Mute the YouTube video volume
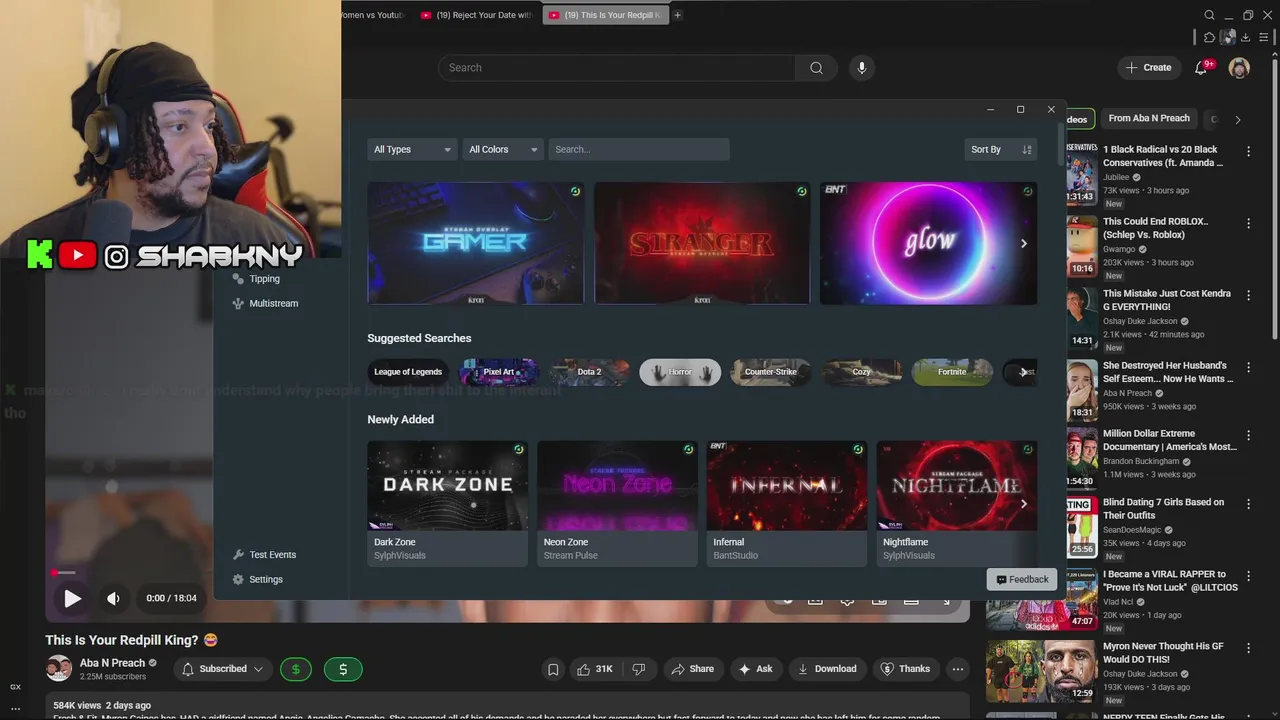This screenshot has height=720, width=1280. pos(113,598)
